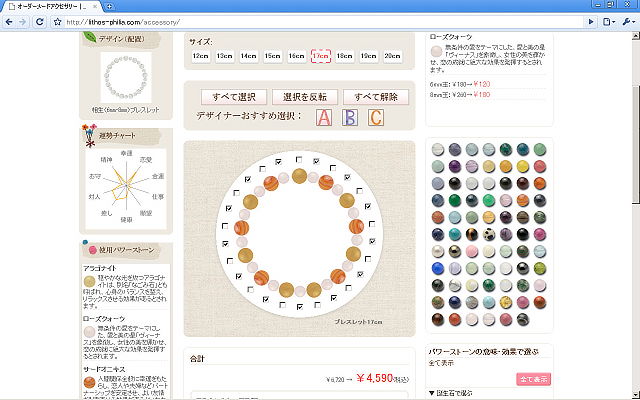Image resolution: width=640 pixels, height=400 pixels.
Task: Click the aragonite stone icon in left panel
Action: [x=89, y=281]
